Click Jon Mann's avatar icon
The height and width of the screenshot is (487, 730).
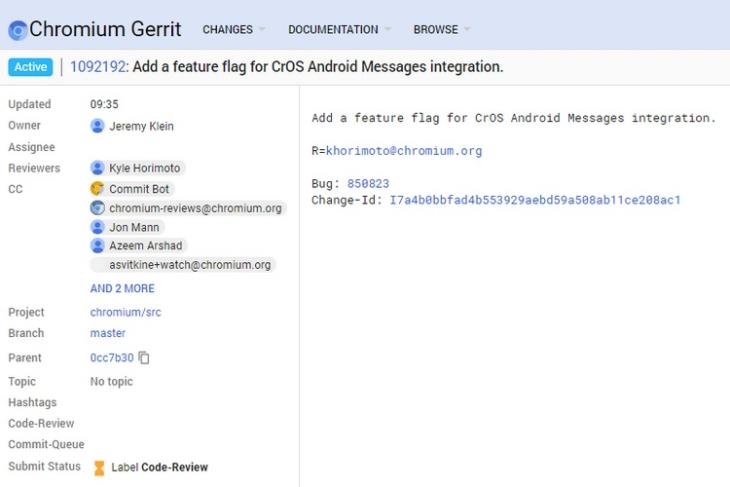point(97,227)
